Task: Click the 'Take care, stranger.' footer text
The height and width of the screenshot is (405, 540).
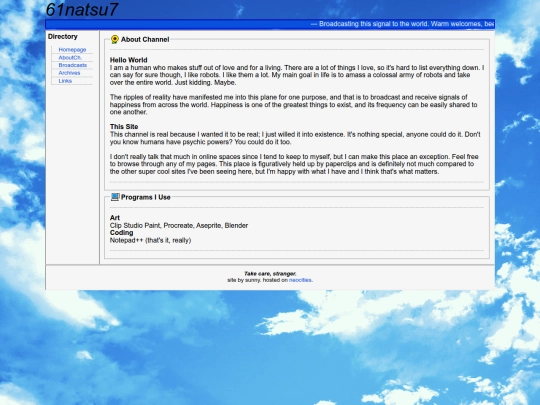Action: coord(270,274)
